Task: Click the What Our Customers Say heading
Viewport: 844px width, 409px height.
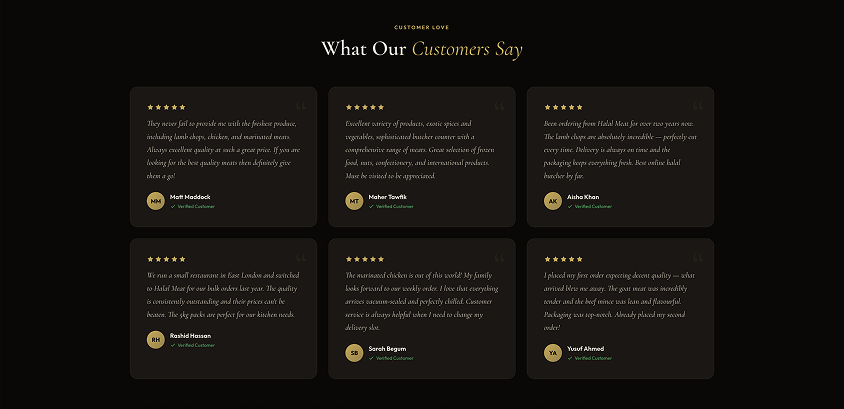Action: 421,49
